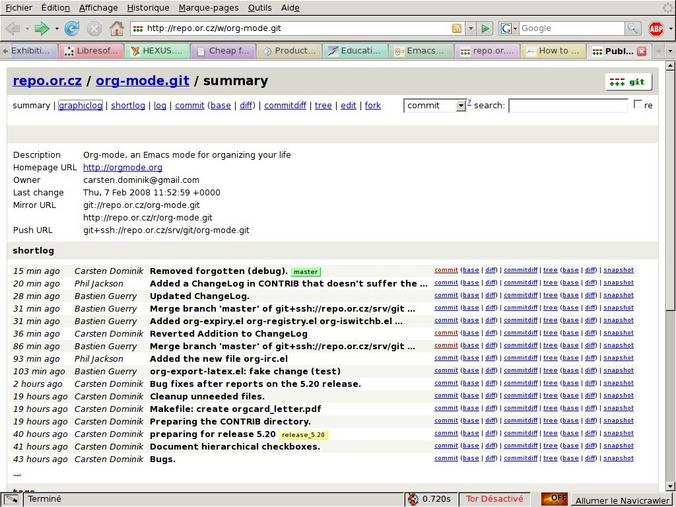Open commit link for 'Updated ChangeLog.' row

(446, 295)
